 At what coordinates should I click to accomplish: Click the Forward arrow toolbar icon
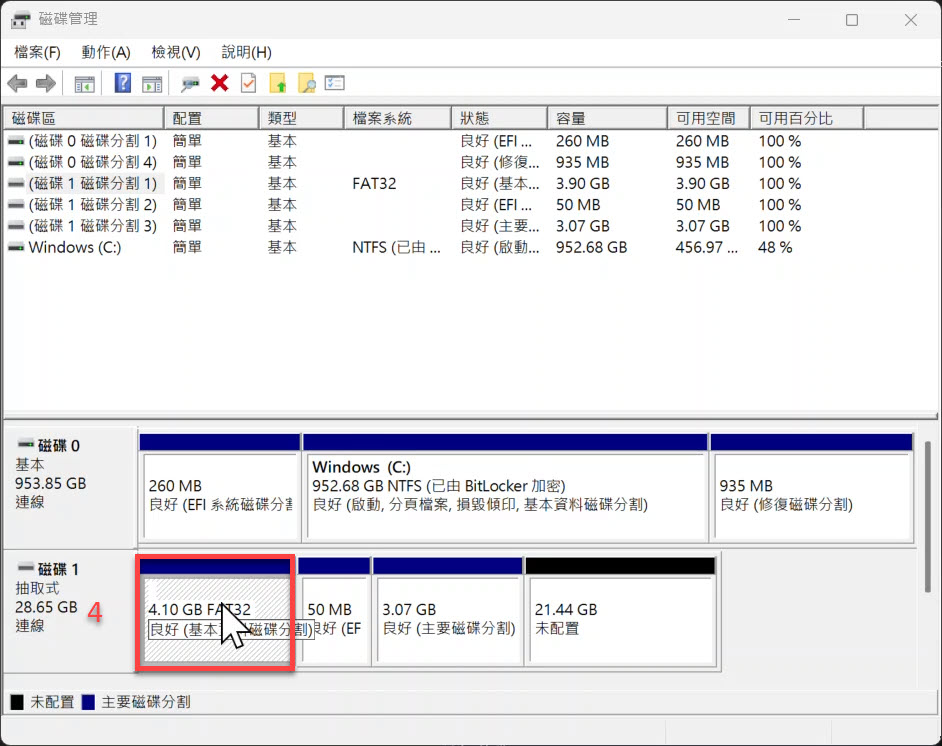(45, 84)
